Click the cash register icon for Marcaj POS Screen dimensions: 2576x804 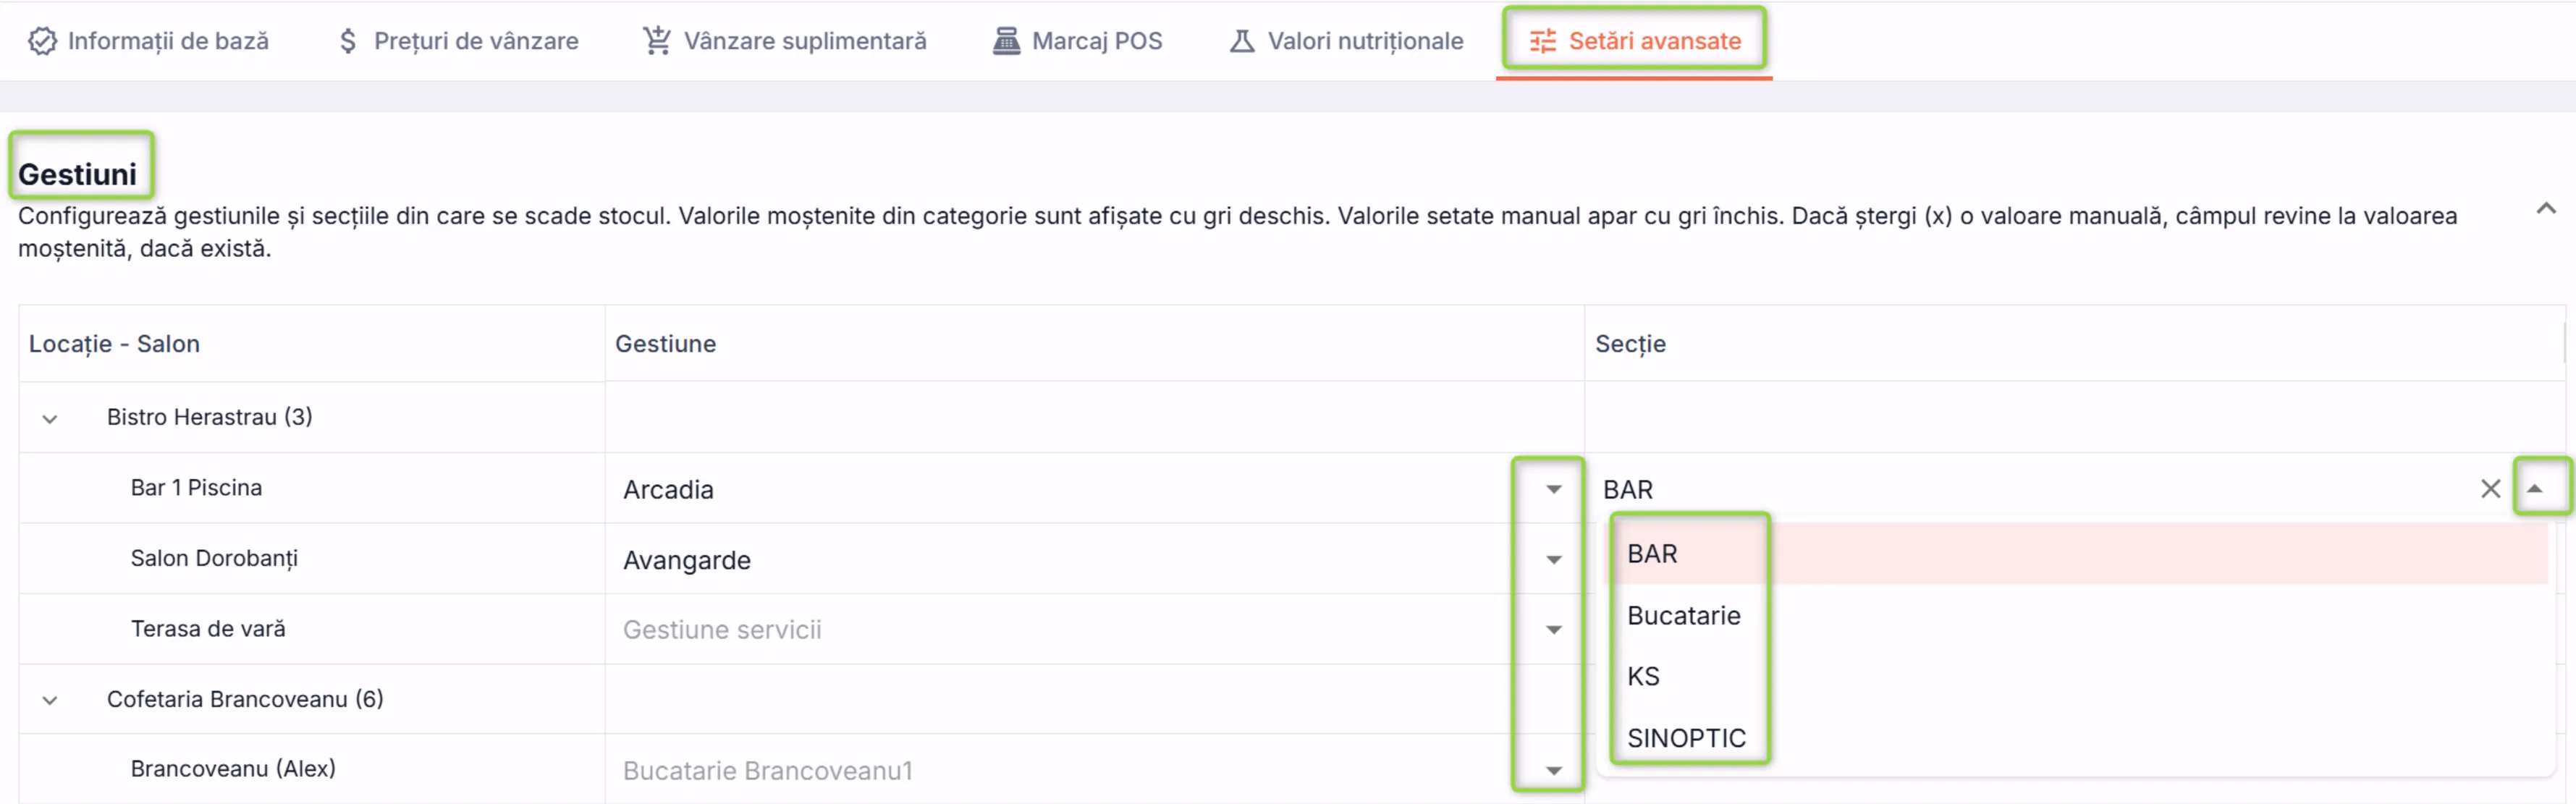(1006, 41)
